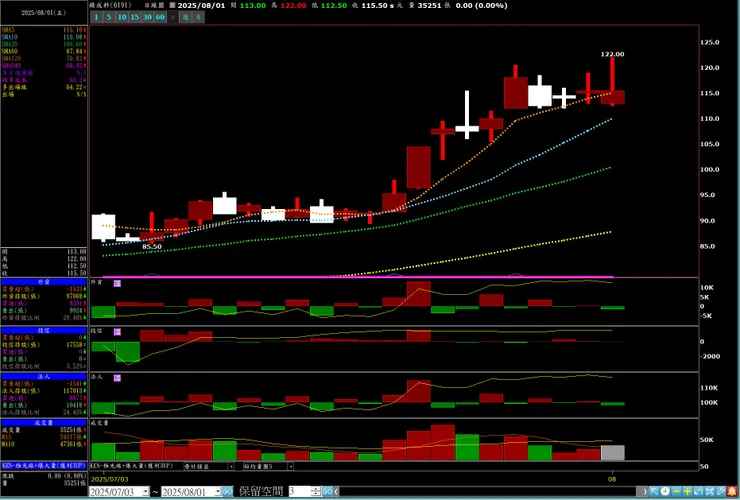
Task: Click the 122.00 high price label on chart
Action: pyautogui.click(x=612, y=54)
